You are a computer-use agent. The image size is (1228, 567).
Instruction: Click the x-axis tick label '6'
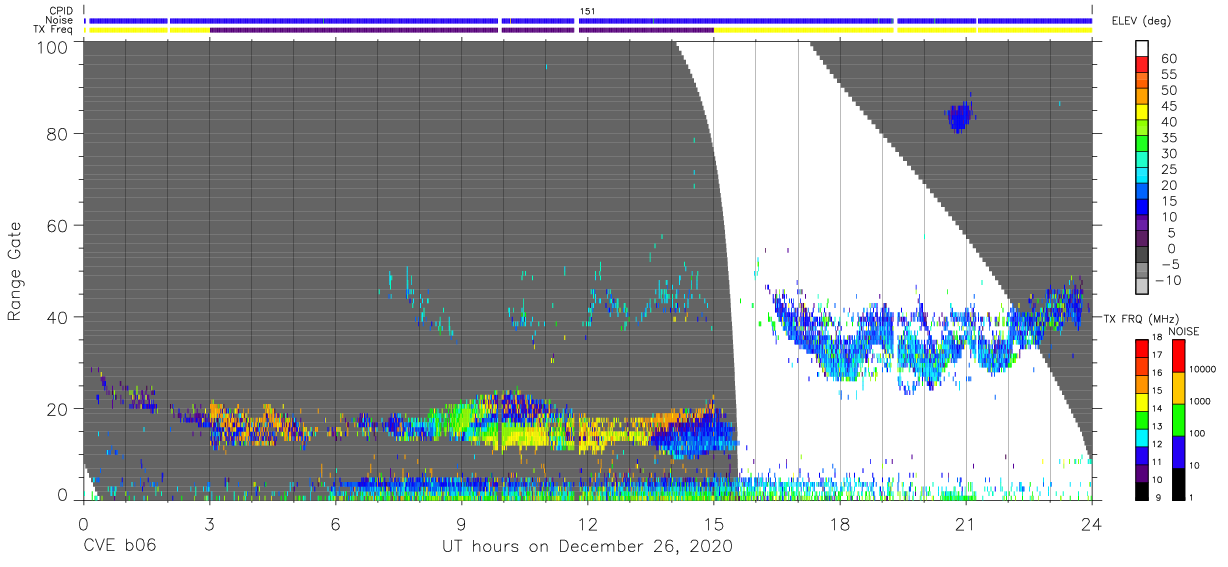335,524
